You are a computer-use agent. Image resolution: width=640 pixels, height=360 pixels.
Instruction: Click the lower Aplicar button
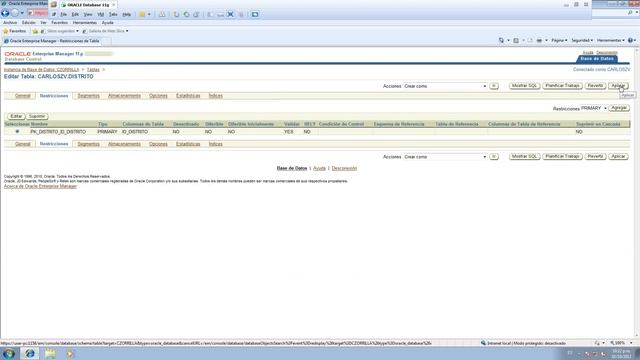(618, 156)
